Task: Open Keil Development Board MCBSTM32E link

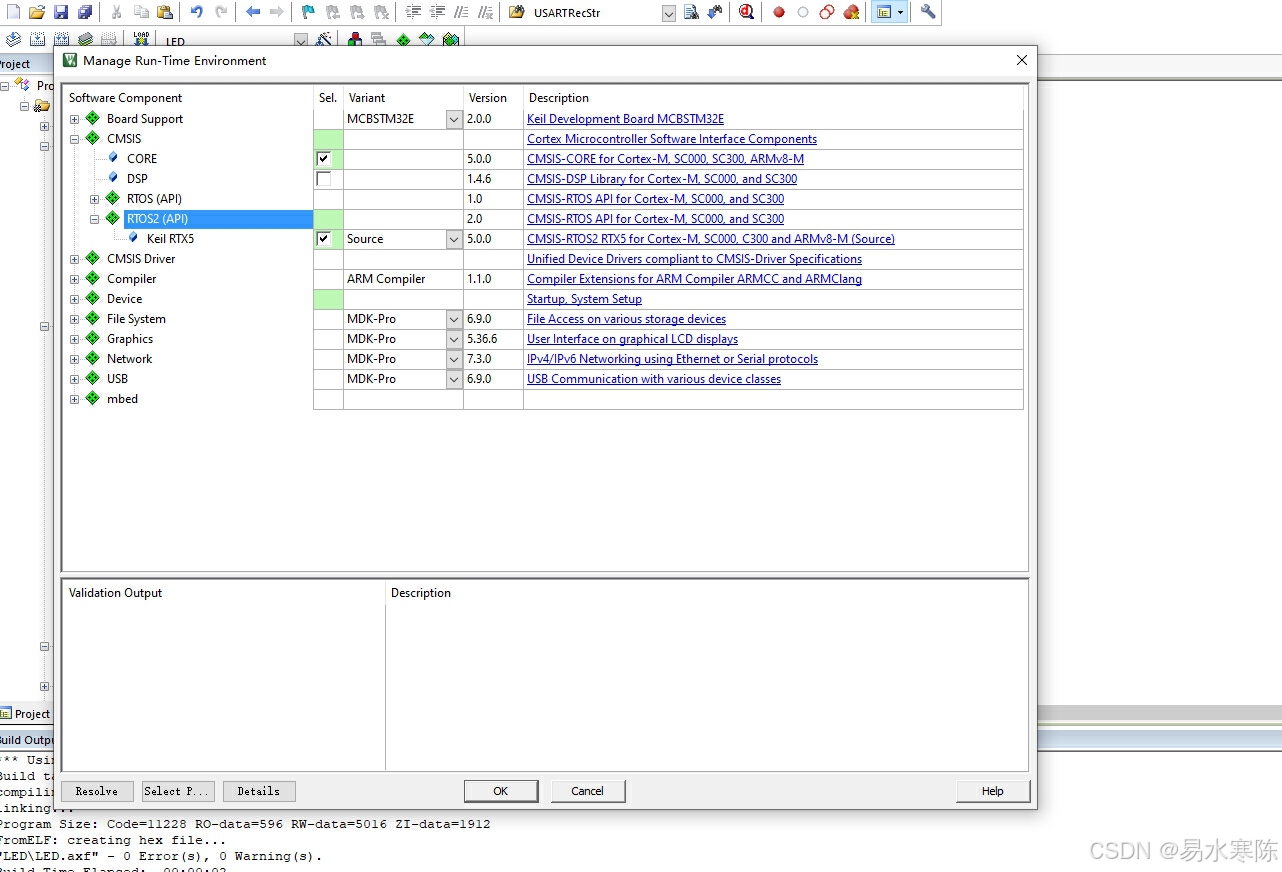Action: [625, 119]
